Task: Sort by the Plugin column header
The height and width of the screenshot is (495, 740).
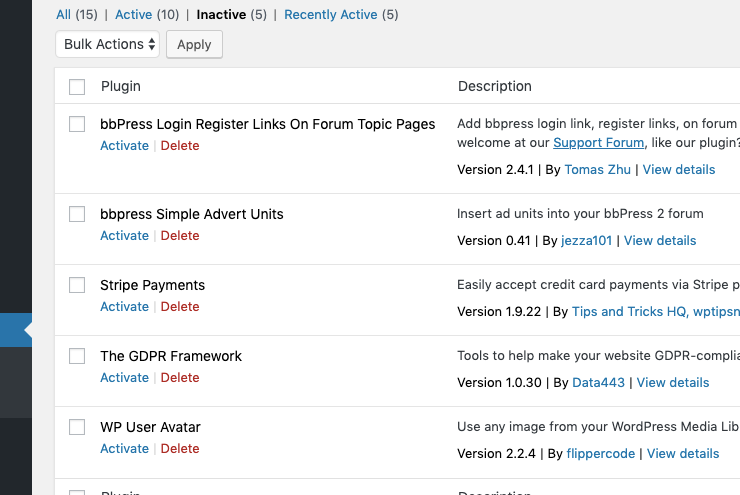Action: click(x=121, y=87)
